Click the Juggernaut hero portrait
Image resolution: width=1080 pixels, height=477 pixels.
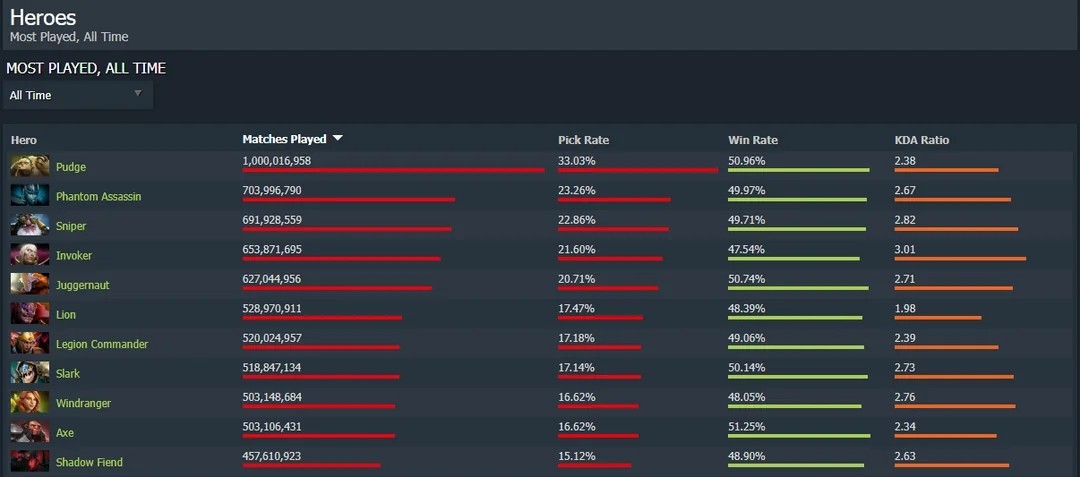click(30, 285)
